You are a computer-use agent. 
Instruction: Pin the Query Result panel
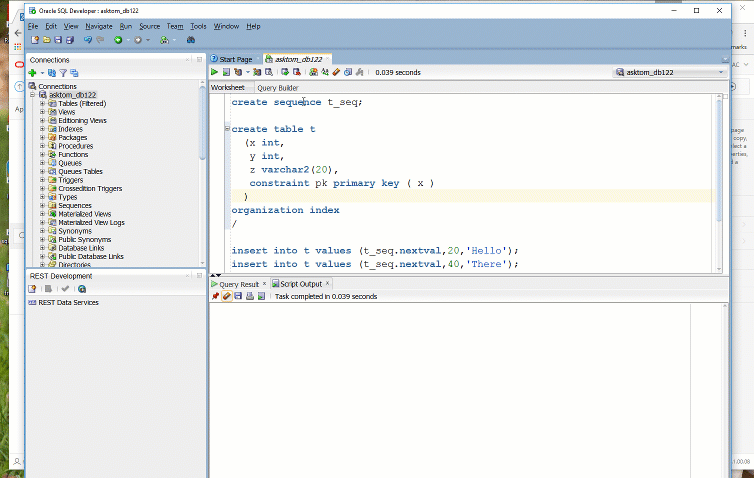click(215, 297)
